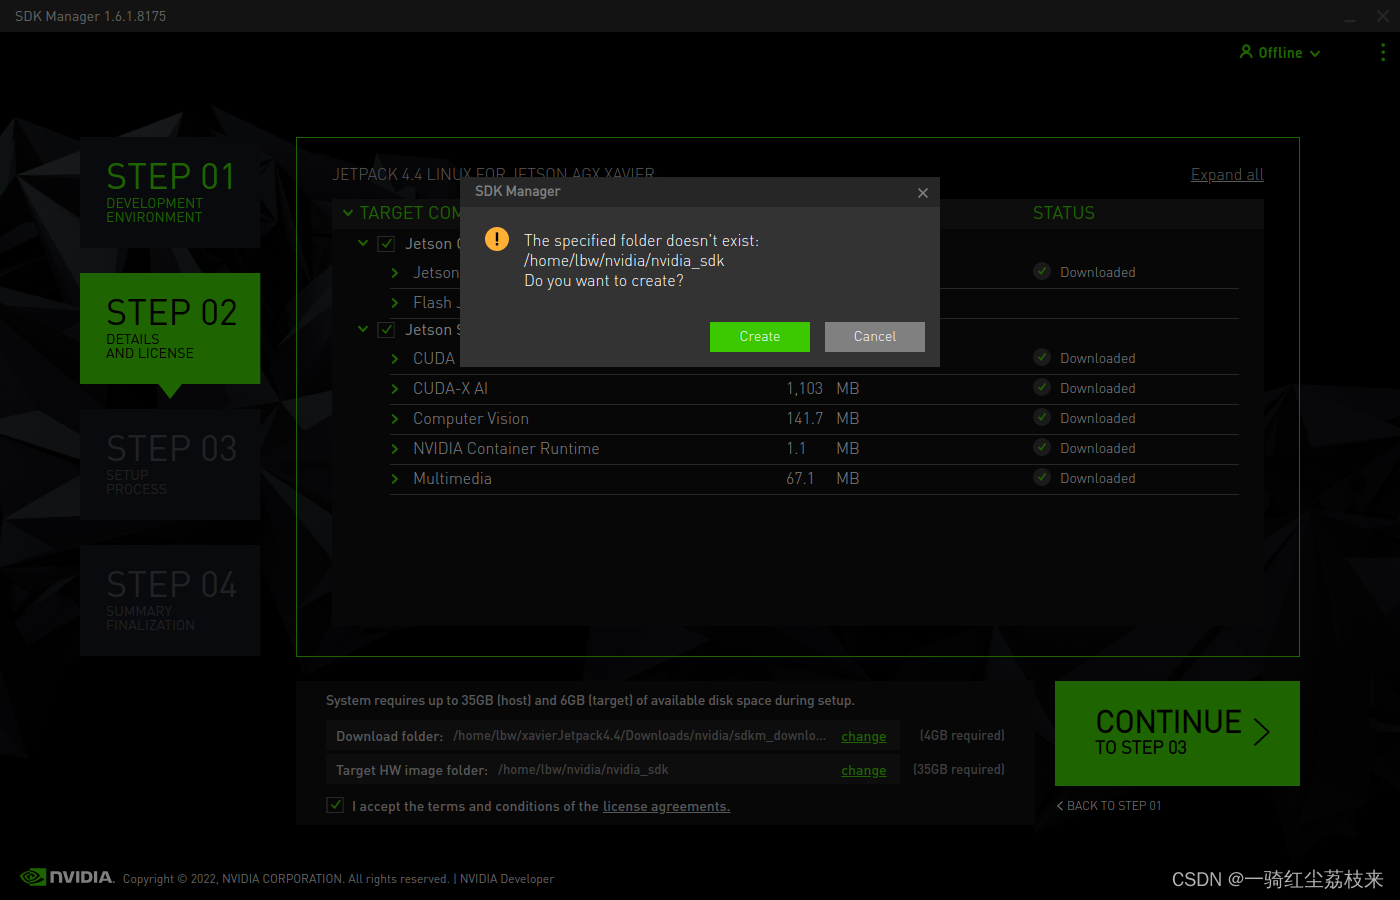Click Back to Step 01
Screen dimensions: 1400x900
click(1109, 805)
